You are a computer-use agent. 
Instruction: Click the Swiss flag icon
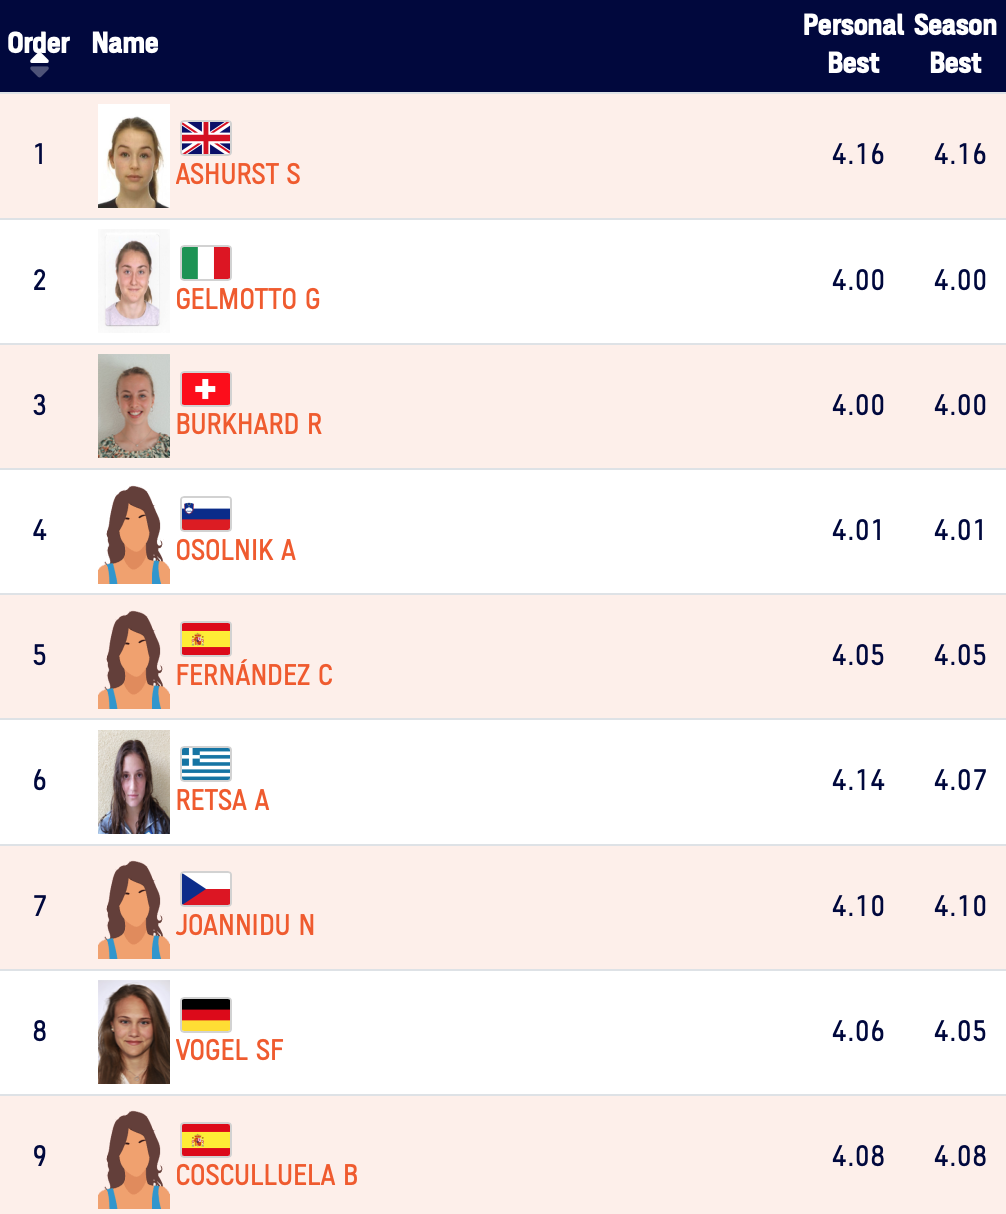click(206, 389)
